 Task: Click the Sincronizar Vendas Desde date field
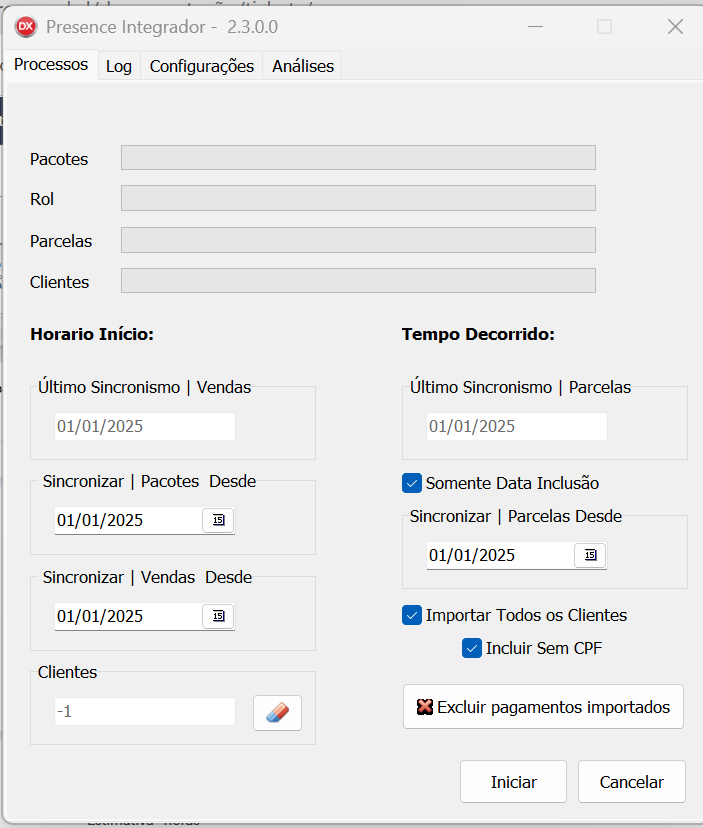point(127,616)
